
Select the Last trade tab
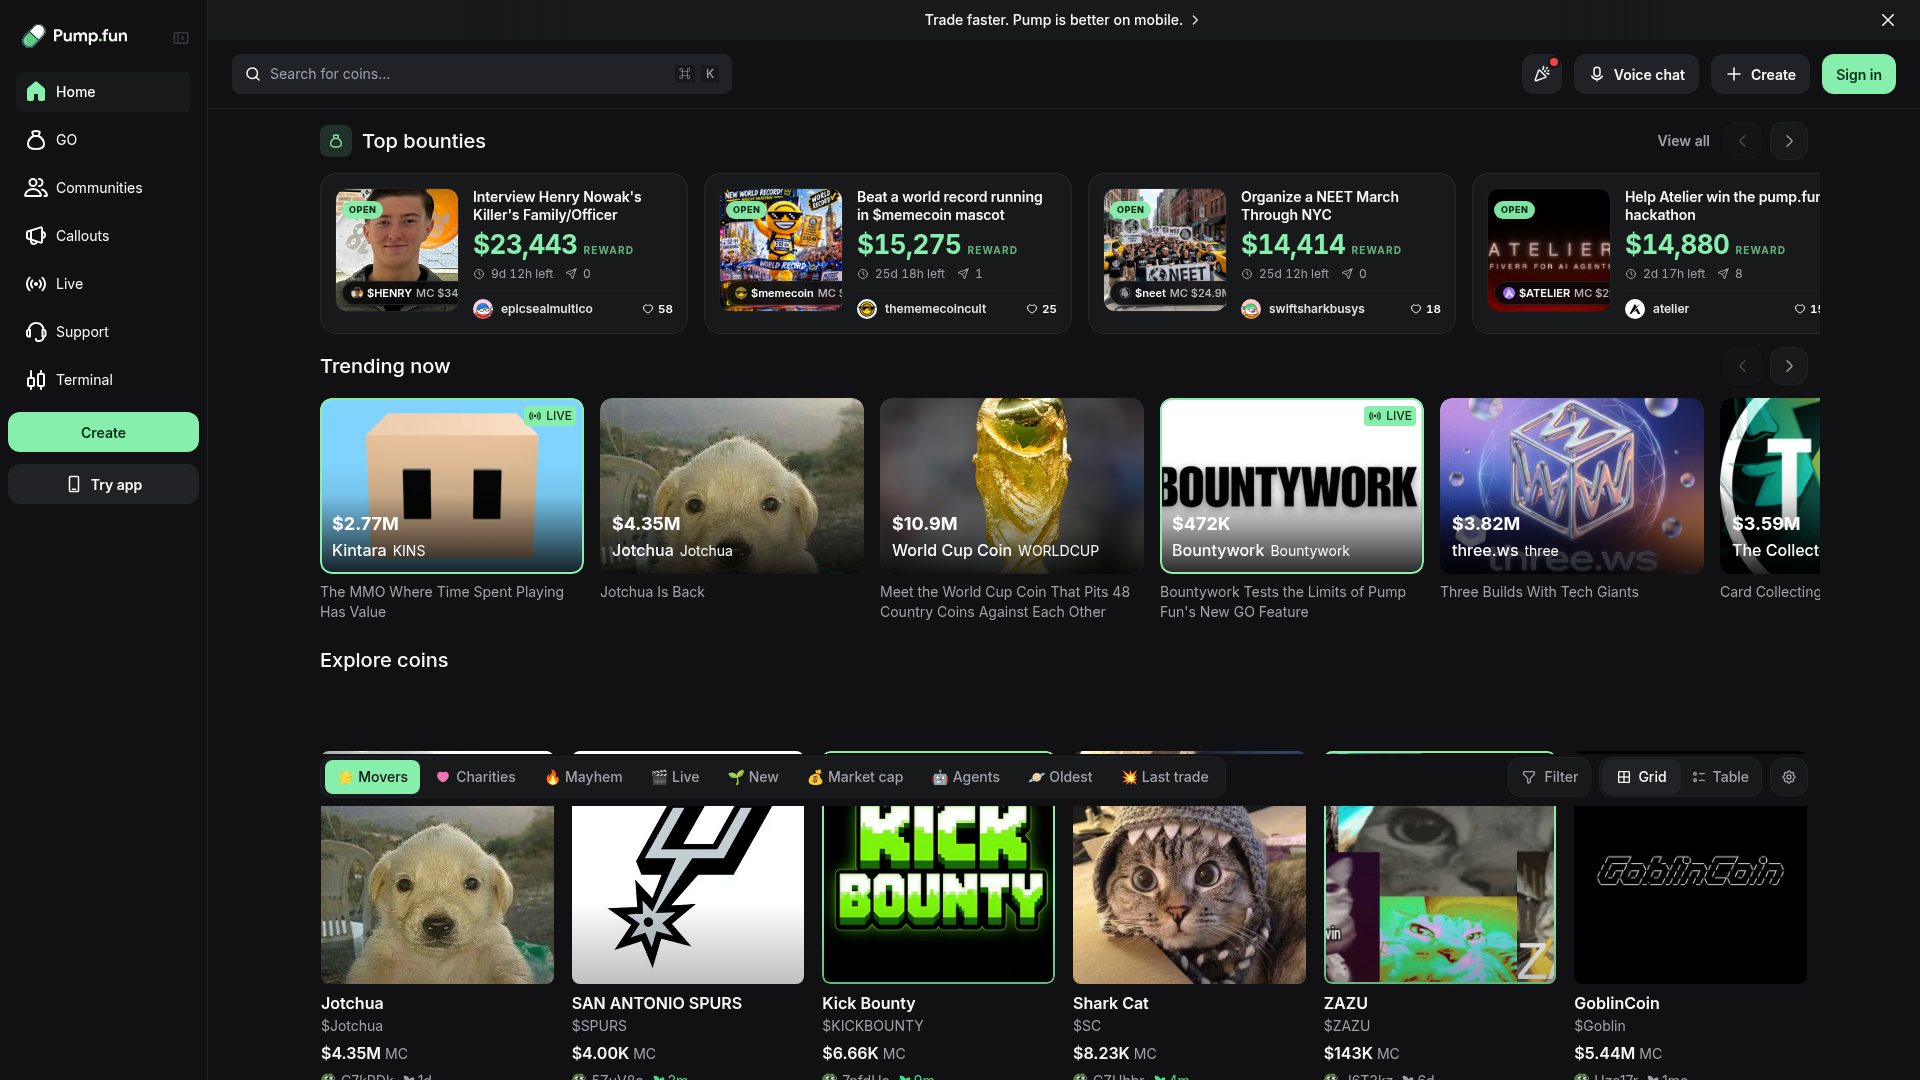pyautogui.click(x=1165, y=777)
